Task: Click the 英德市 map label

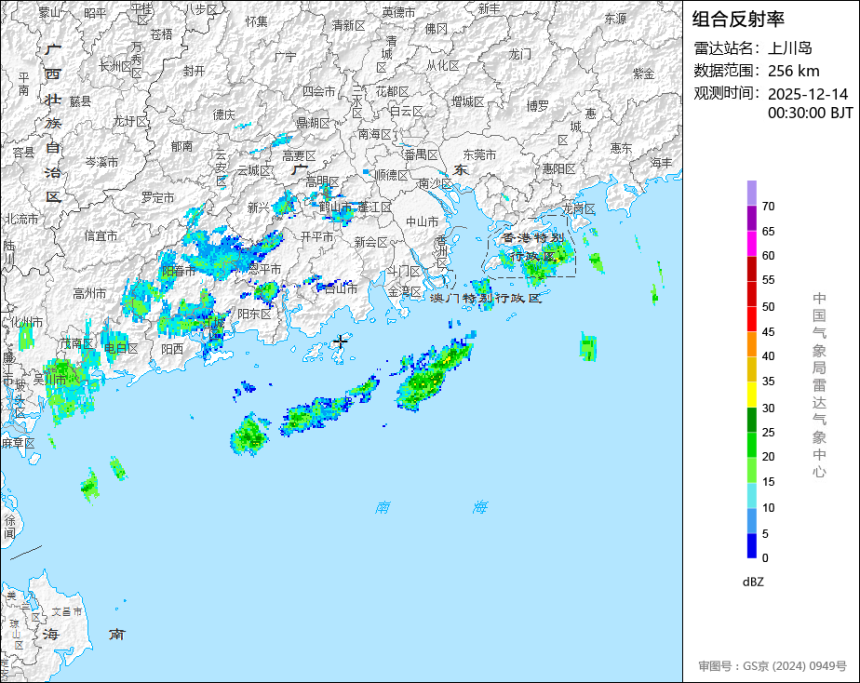Action: tap(399, 12)
